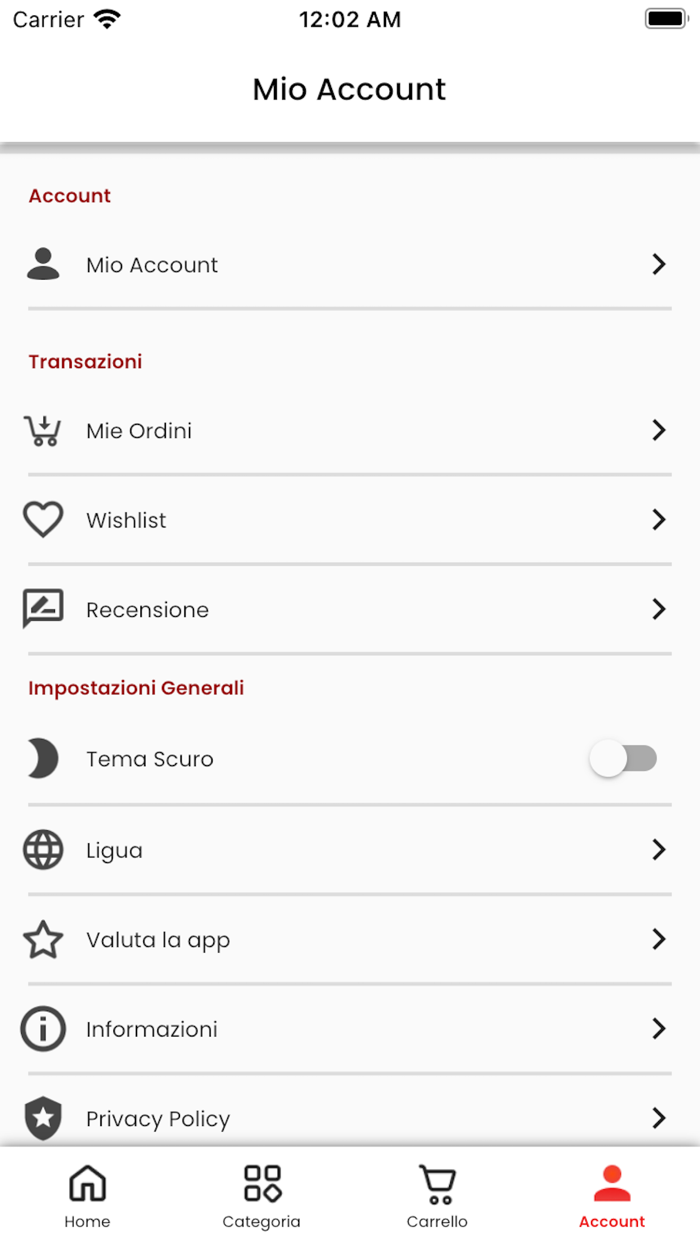The width and height of the screenshot is (700, 1244).
Task: Click the heart Wishlist icon
Action: tap(43, 520)
